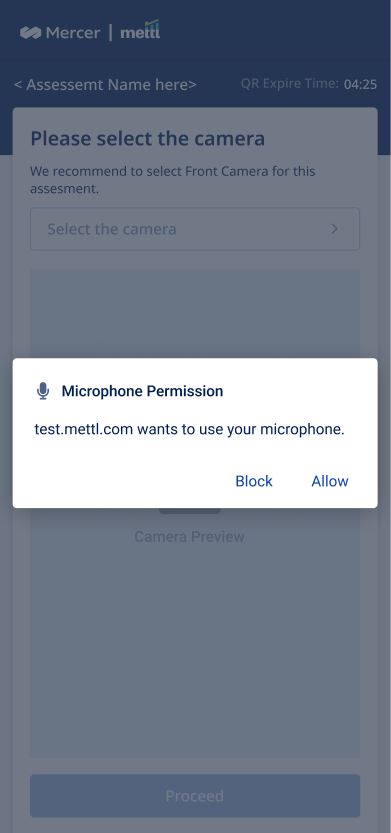Viewport: 391px width, 833px height.
Task: Click the Mercer logo icon
Action: point(30,33)
